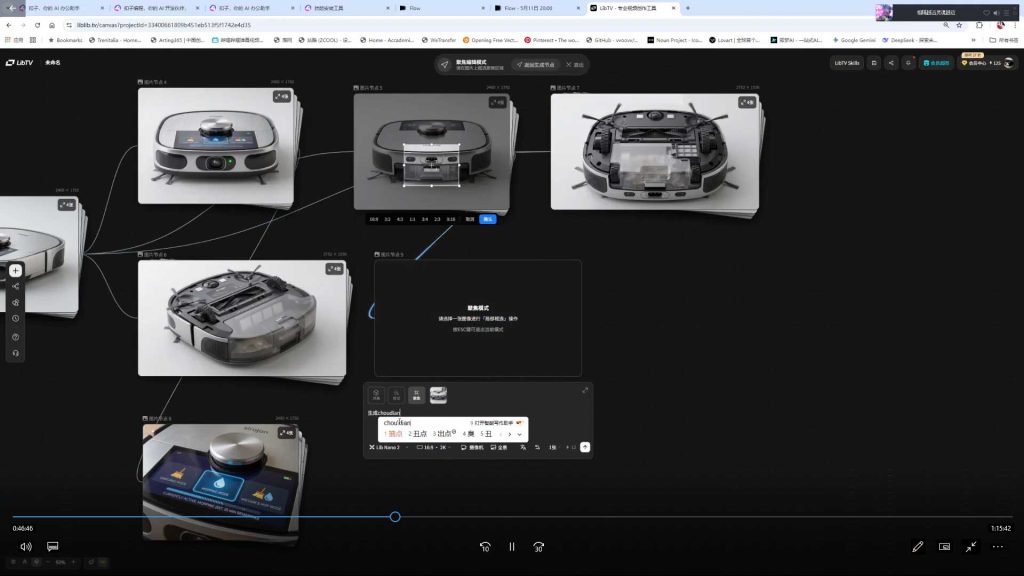Open the video player pen annotation tool
Viewport: 1024px width, 576px height.
(918, 547)
